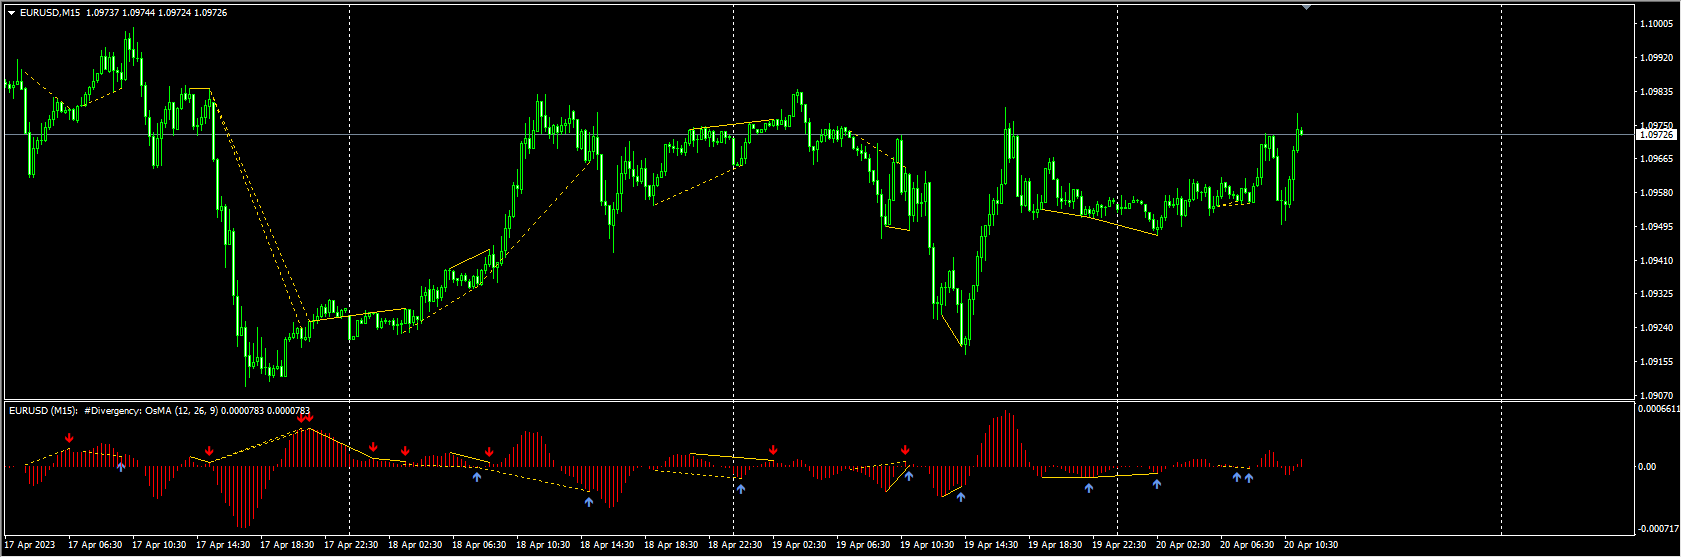Click price scale value 1.09070
Image resolution: width=1682 pixels, height=558 pixels.
(1657, 396)
